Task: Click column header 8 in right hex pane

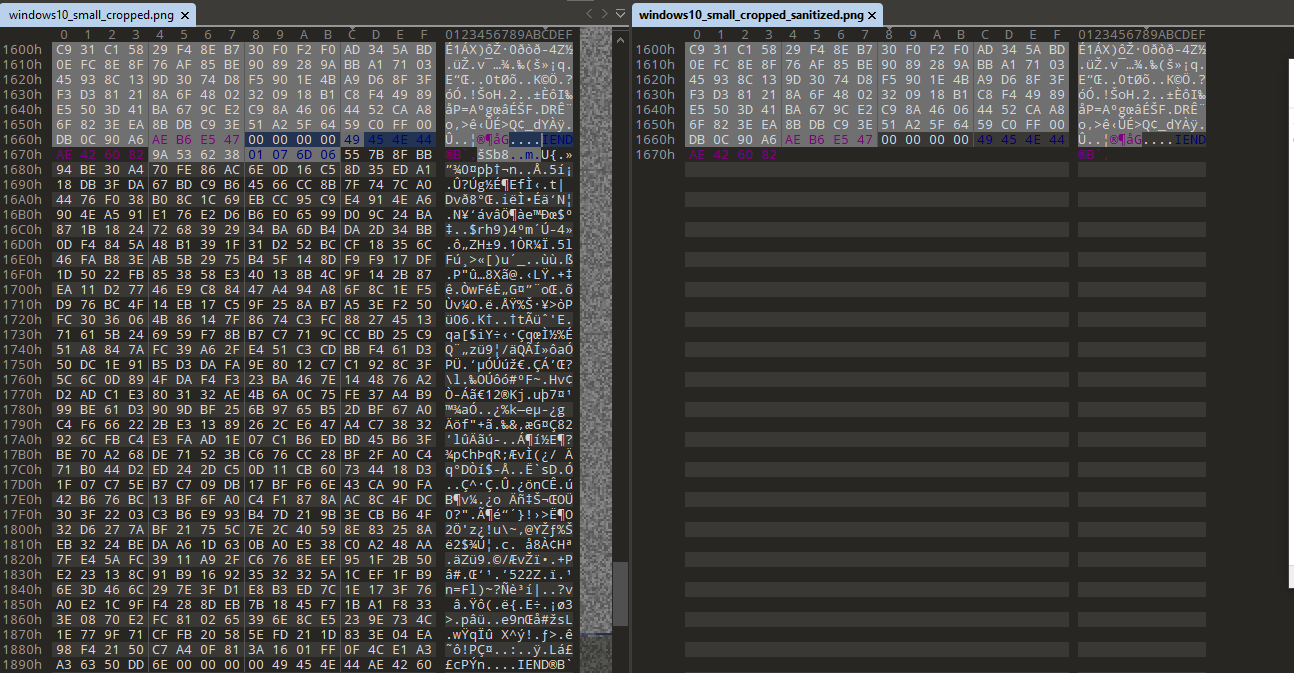Action: click(889, 36)
